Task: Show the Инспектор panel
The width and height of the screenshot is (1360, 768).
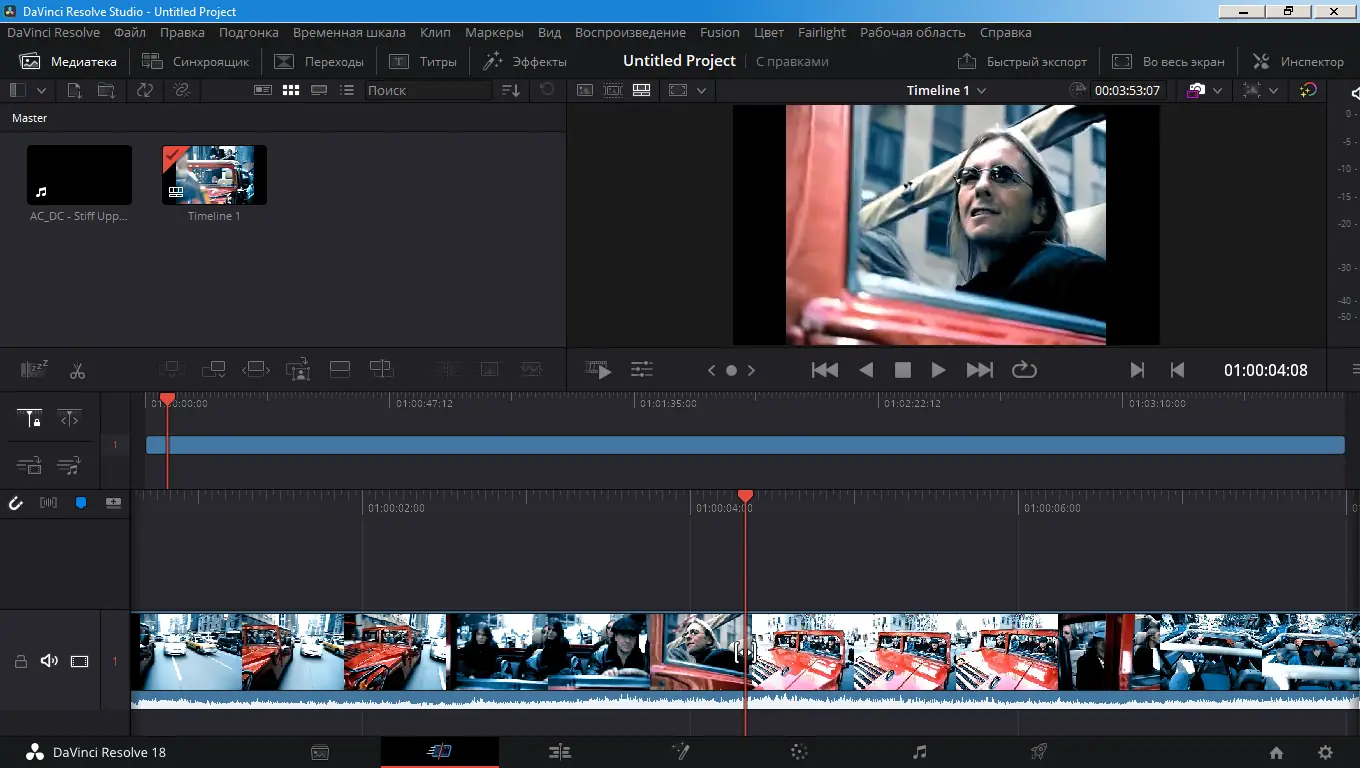Action: [1297, 61]
